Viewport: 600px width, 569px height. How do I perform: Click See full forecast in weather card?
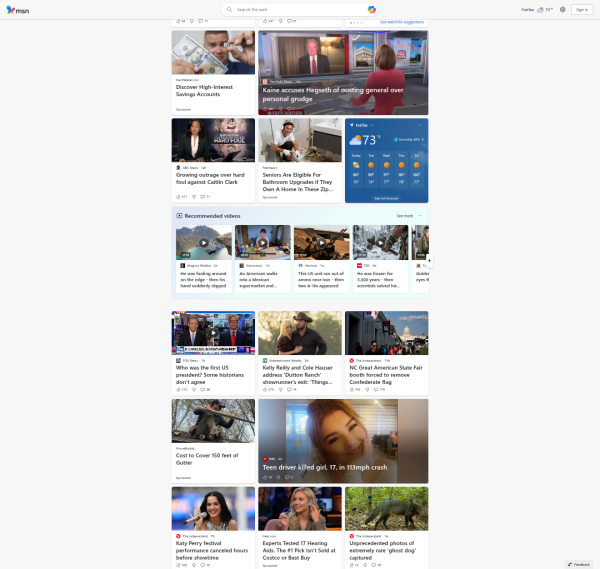[x=386, y=198]
